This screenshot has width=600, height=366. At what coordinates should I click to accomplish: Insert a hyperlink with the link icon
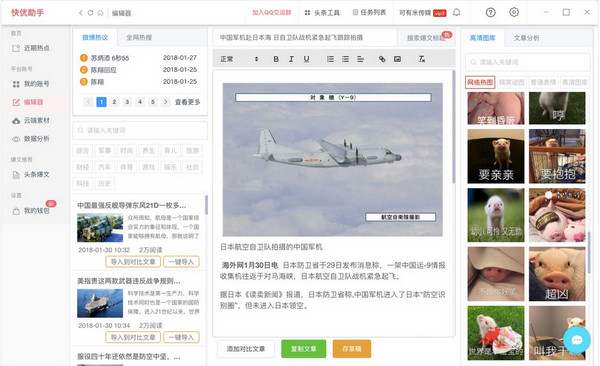point(382,59)
